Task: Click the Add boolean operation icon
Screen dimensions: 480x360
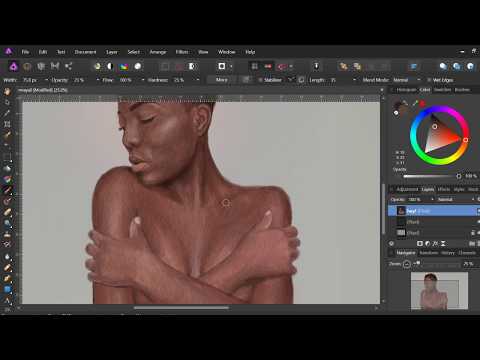Action: (443, 66)
